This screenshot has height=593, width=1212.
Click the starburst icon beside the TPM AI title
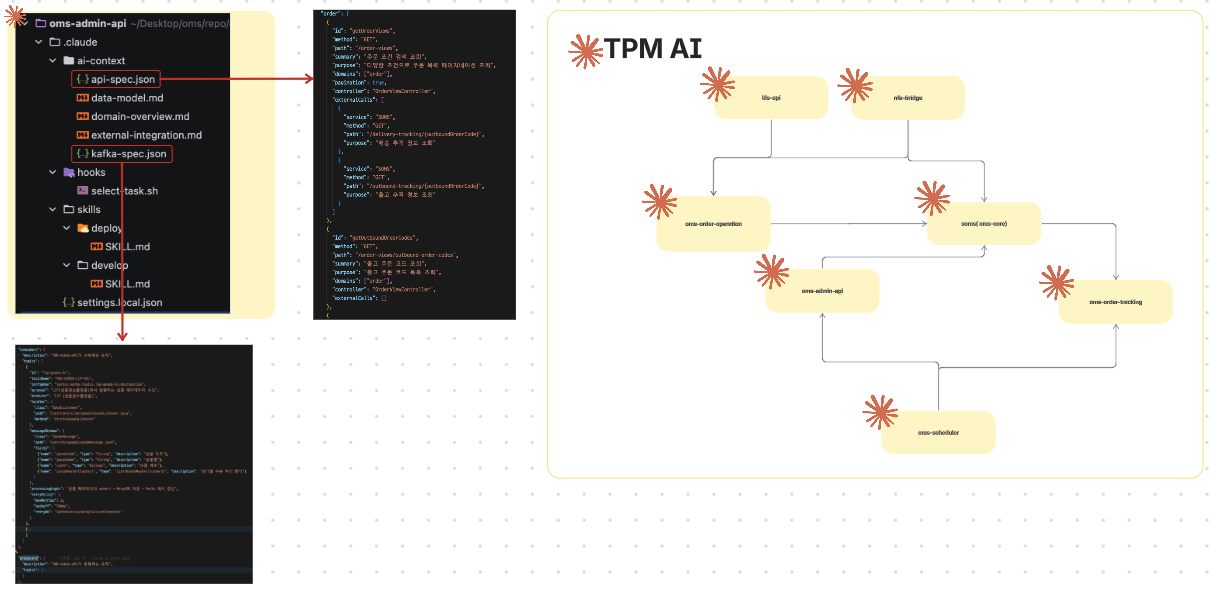click(x=584, y=51)
